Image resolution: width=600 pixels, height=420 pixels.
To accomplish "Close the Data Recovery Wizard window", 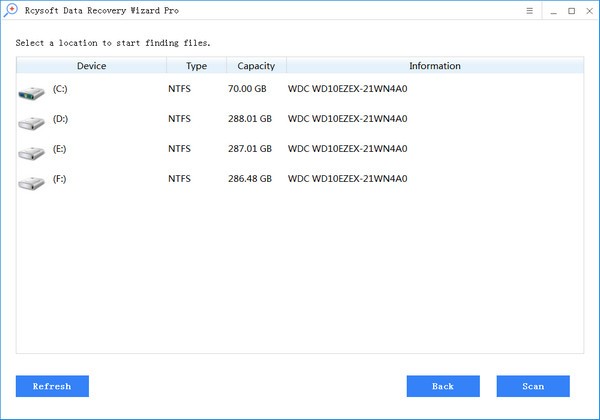I will [589, 11].
